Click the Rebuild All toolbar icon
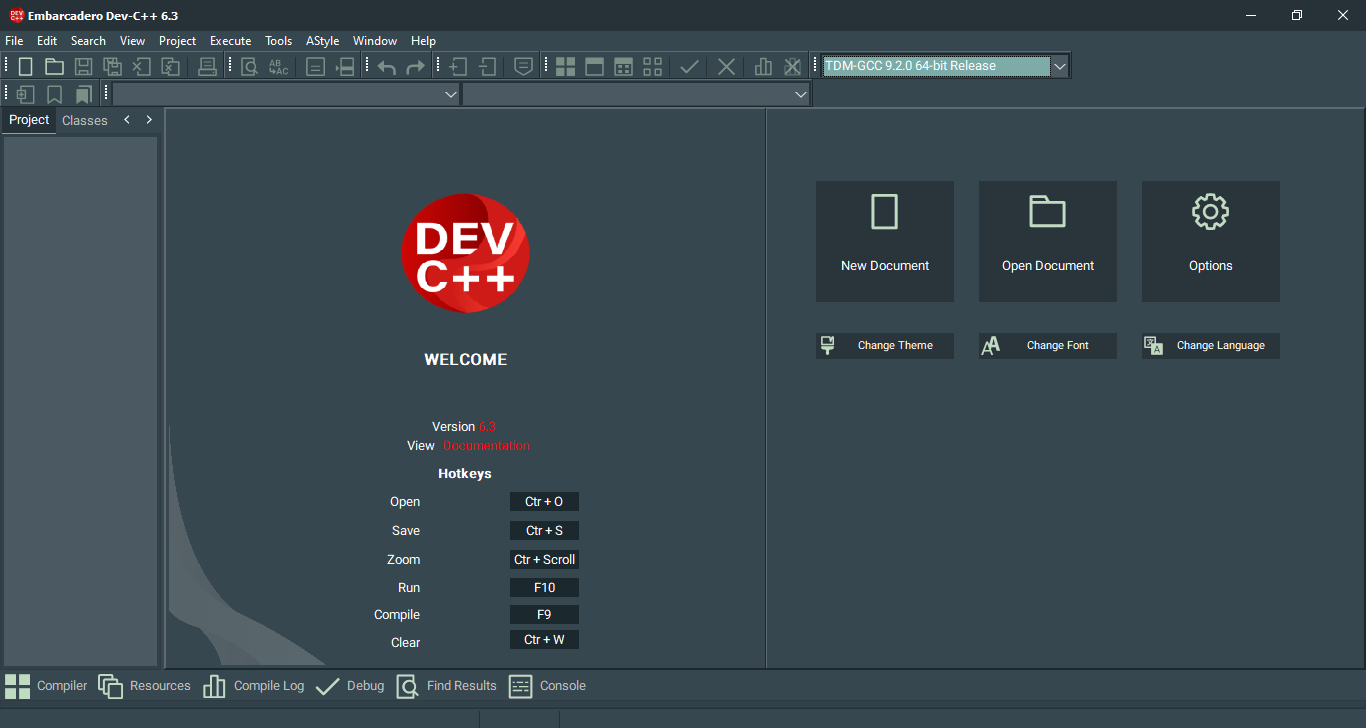 653,67
